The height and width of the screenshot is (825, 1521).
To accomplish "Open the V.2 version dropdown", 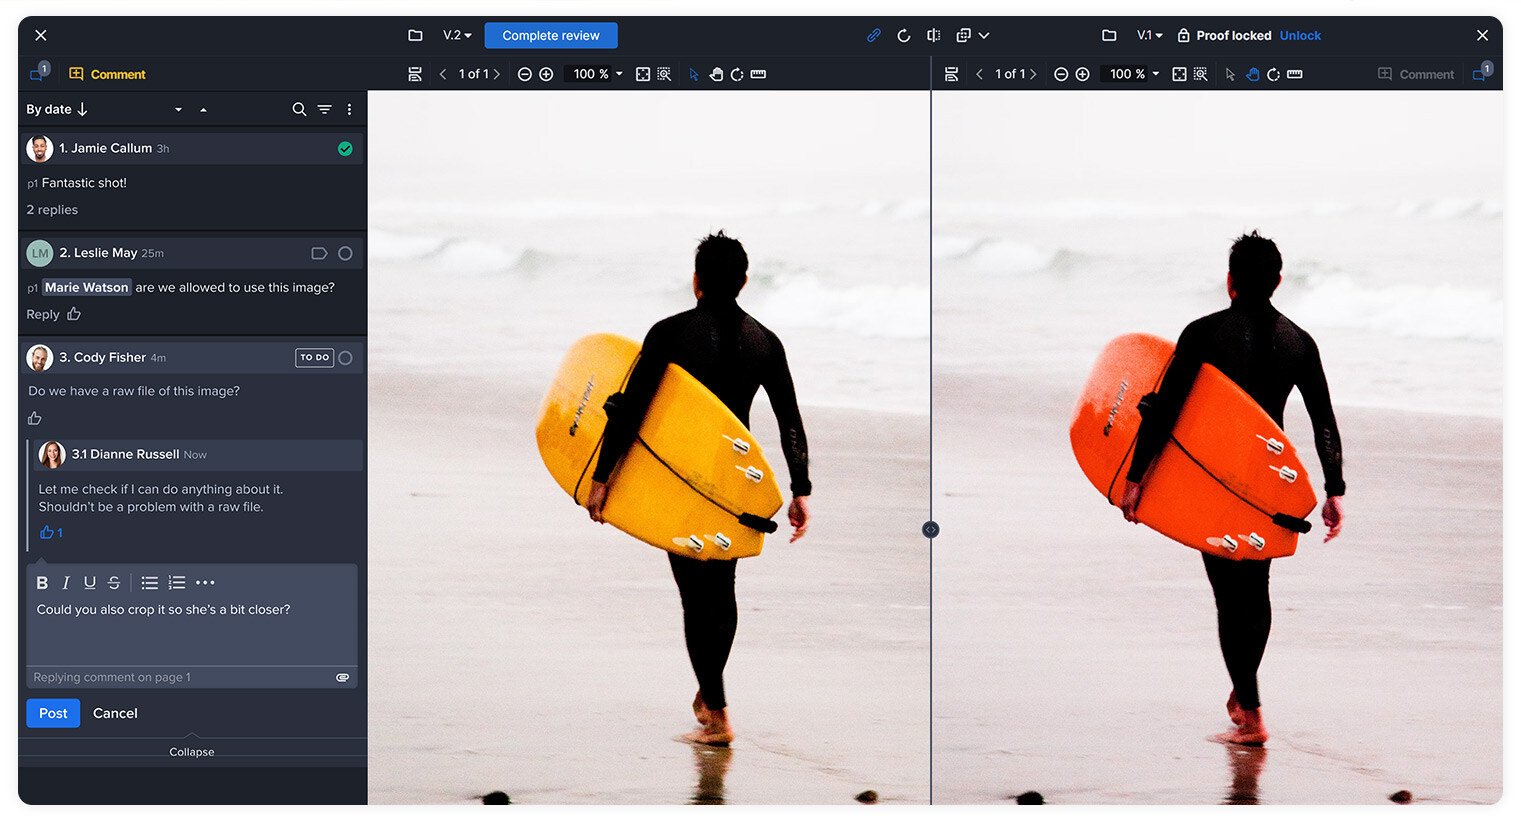I will 457,35.
